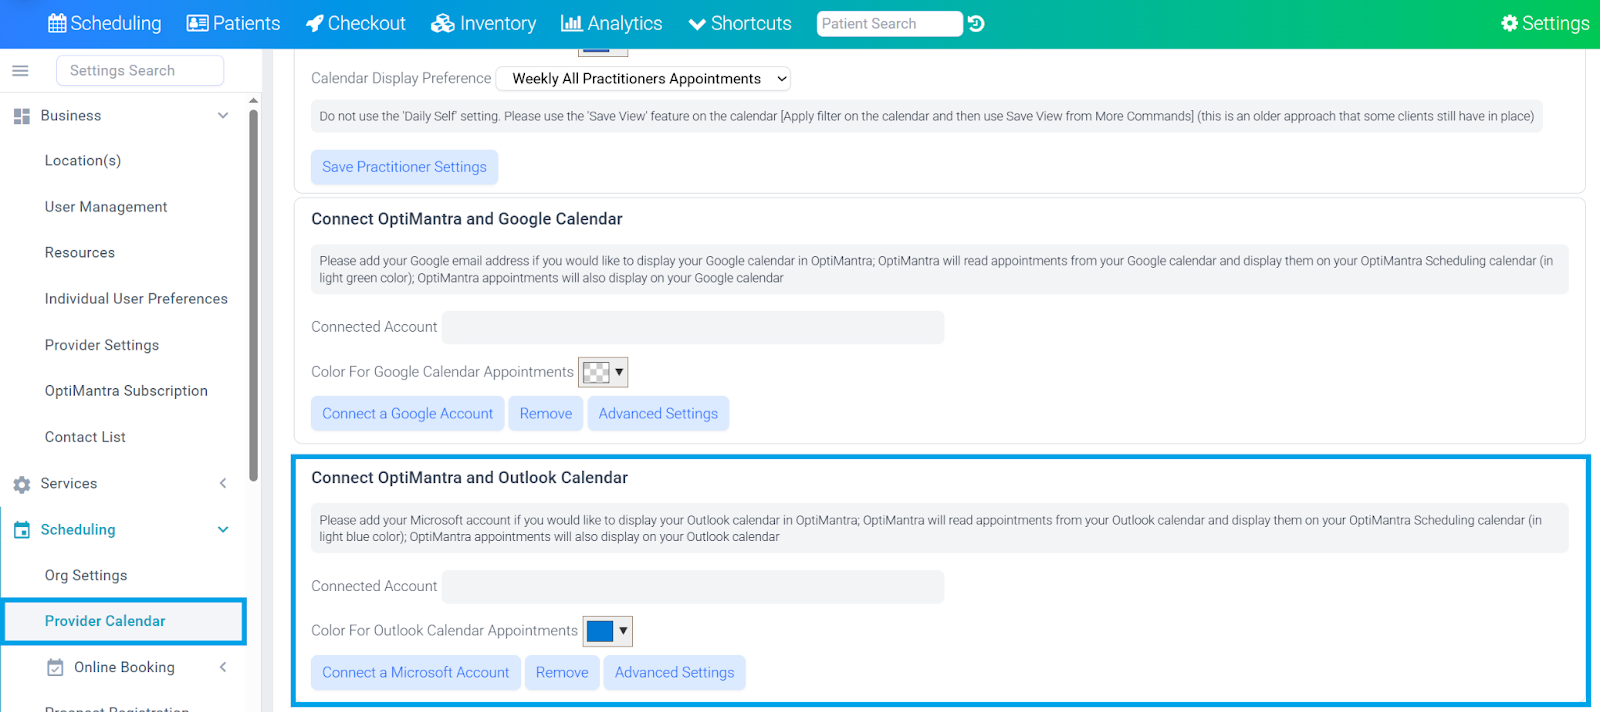
Task: Open the Calendar Display Preference dropdown
Action: (x=644, y=78)
